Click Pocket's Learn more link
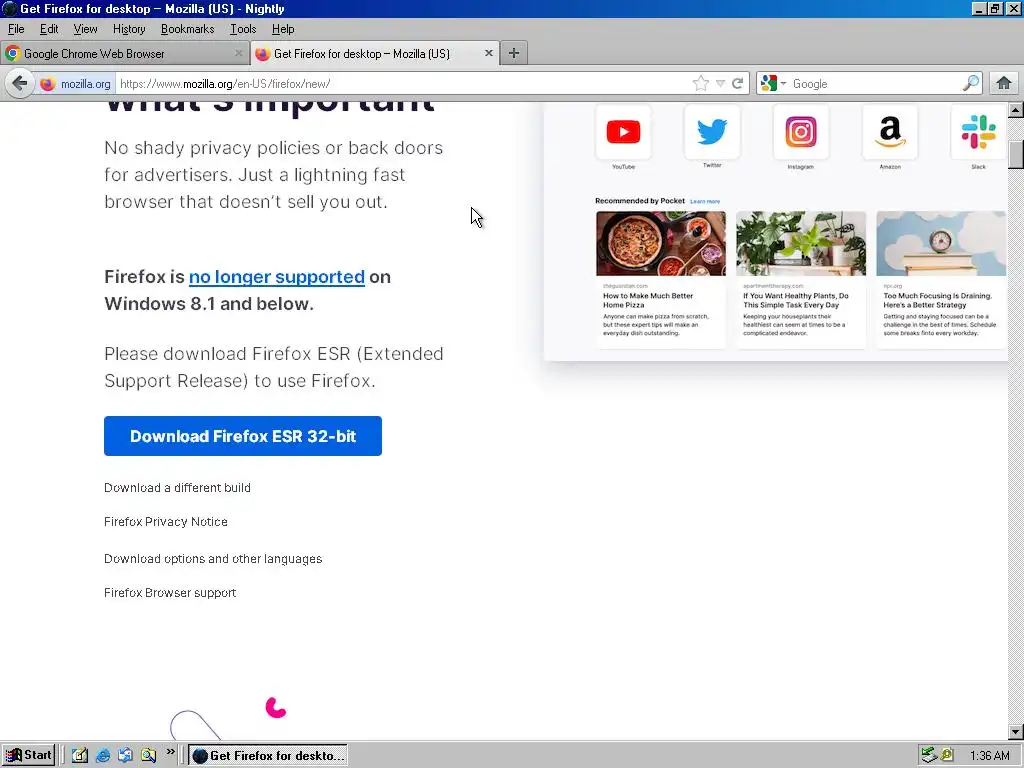This screenshot has width=1024, height=768. [705, 201]
